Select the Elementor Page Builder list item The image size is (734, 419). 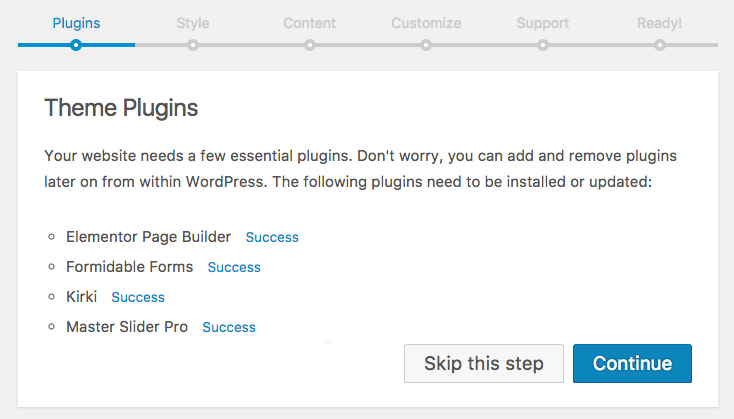pos(148,237)
